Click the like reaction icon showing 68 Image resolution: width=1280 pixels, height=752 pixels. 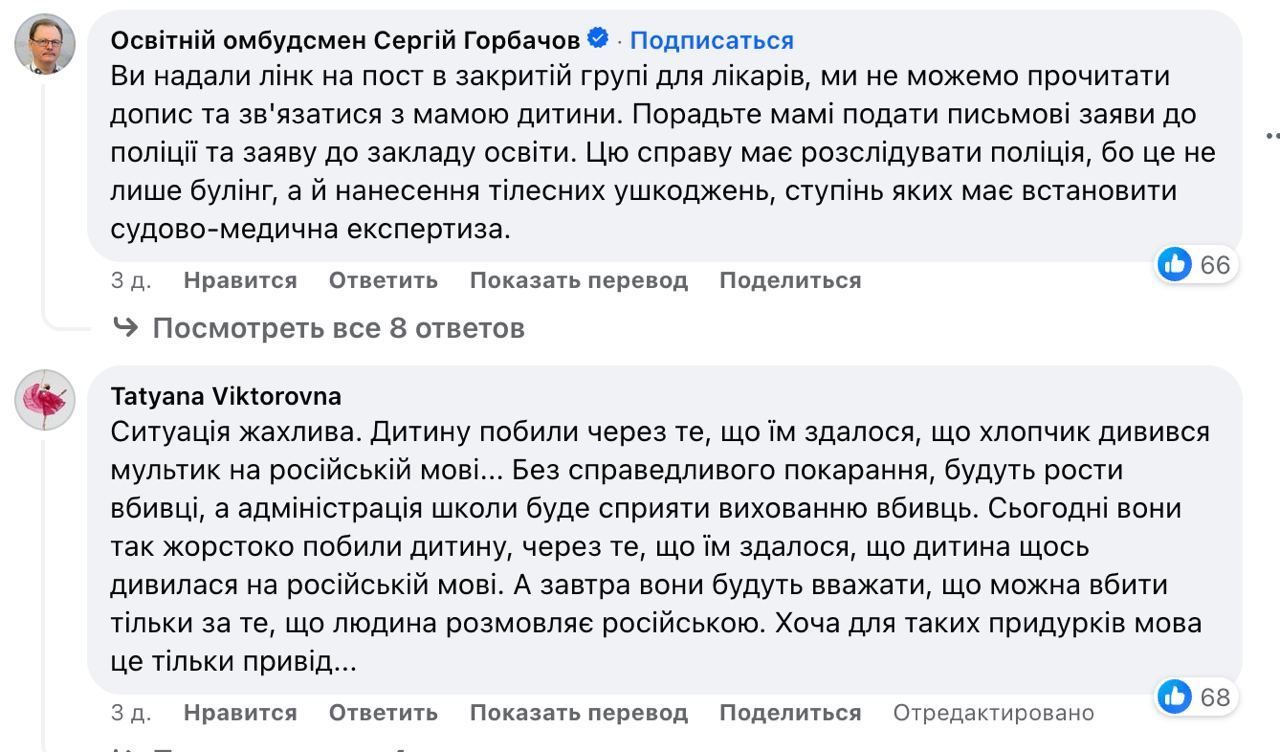tap(1175, 696)
